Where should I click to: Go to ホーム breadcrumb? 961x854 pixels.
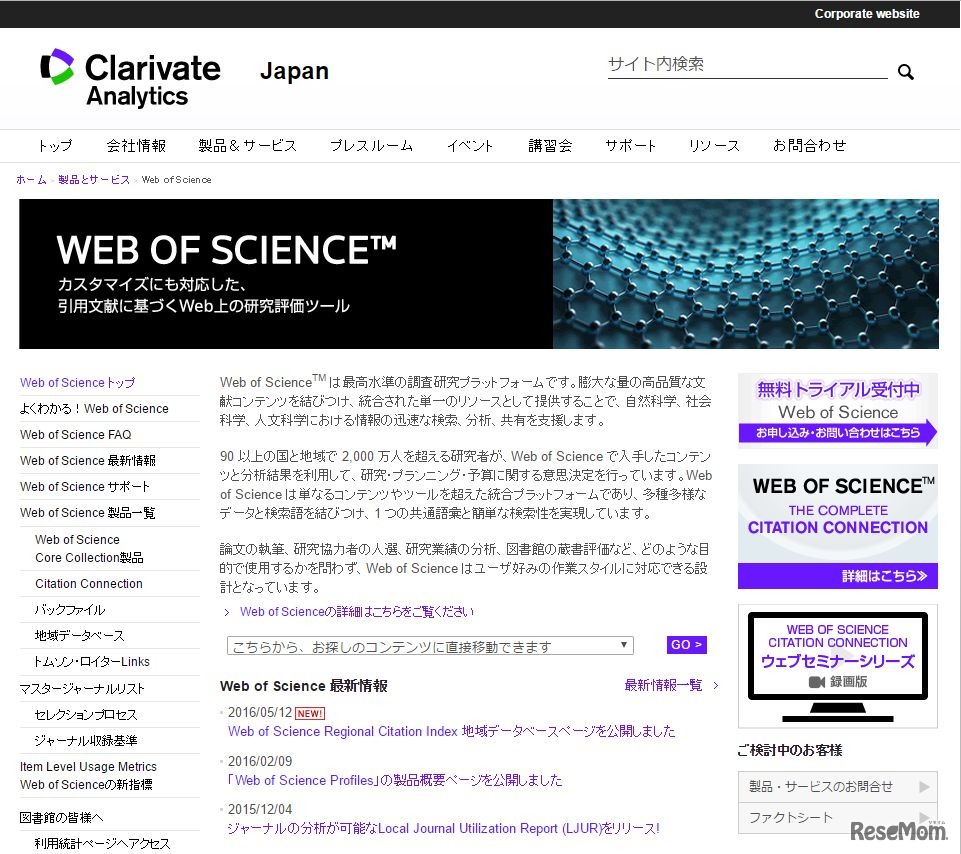[x=31, y=180]
